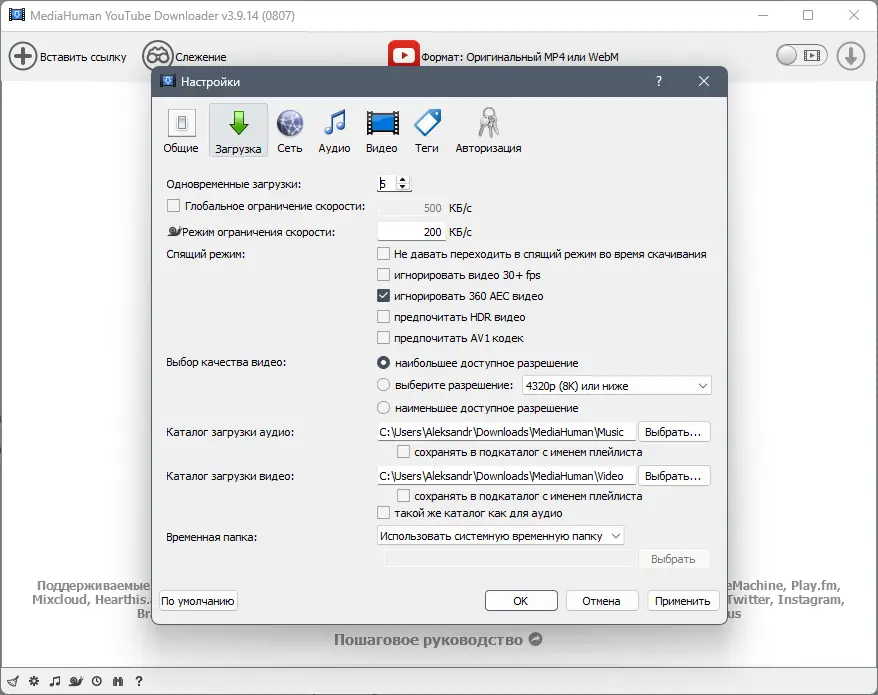Viewport: 878px width, 695px height.
Task: Switch to the Сеть settings tab
Action: (289, 131)
